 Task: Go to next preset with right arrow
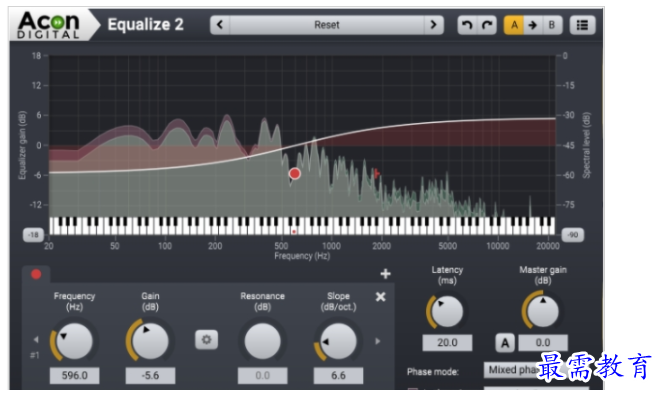[434, 25]
